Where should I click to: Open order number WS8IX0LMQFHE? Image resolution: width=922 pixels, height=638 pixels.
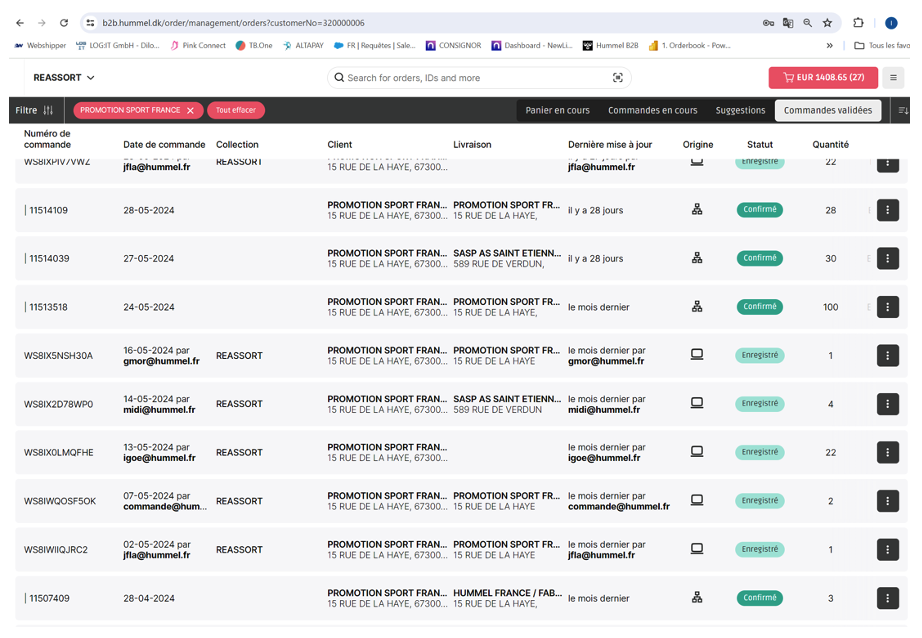click(58, 453)
